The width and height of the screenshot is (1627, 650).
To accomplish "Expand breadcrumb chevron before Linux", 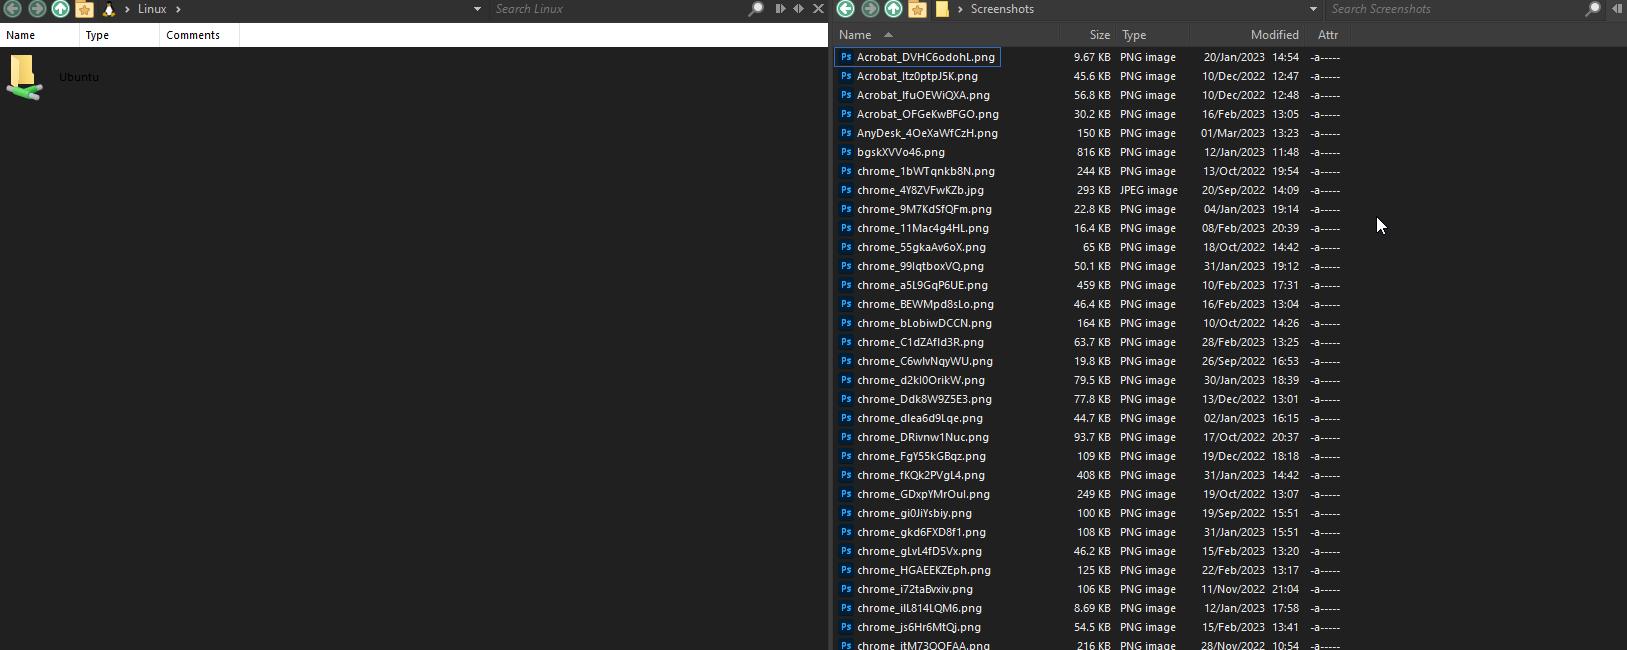I will click(127, 9).
